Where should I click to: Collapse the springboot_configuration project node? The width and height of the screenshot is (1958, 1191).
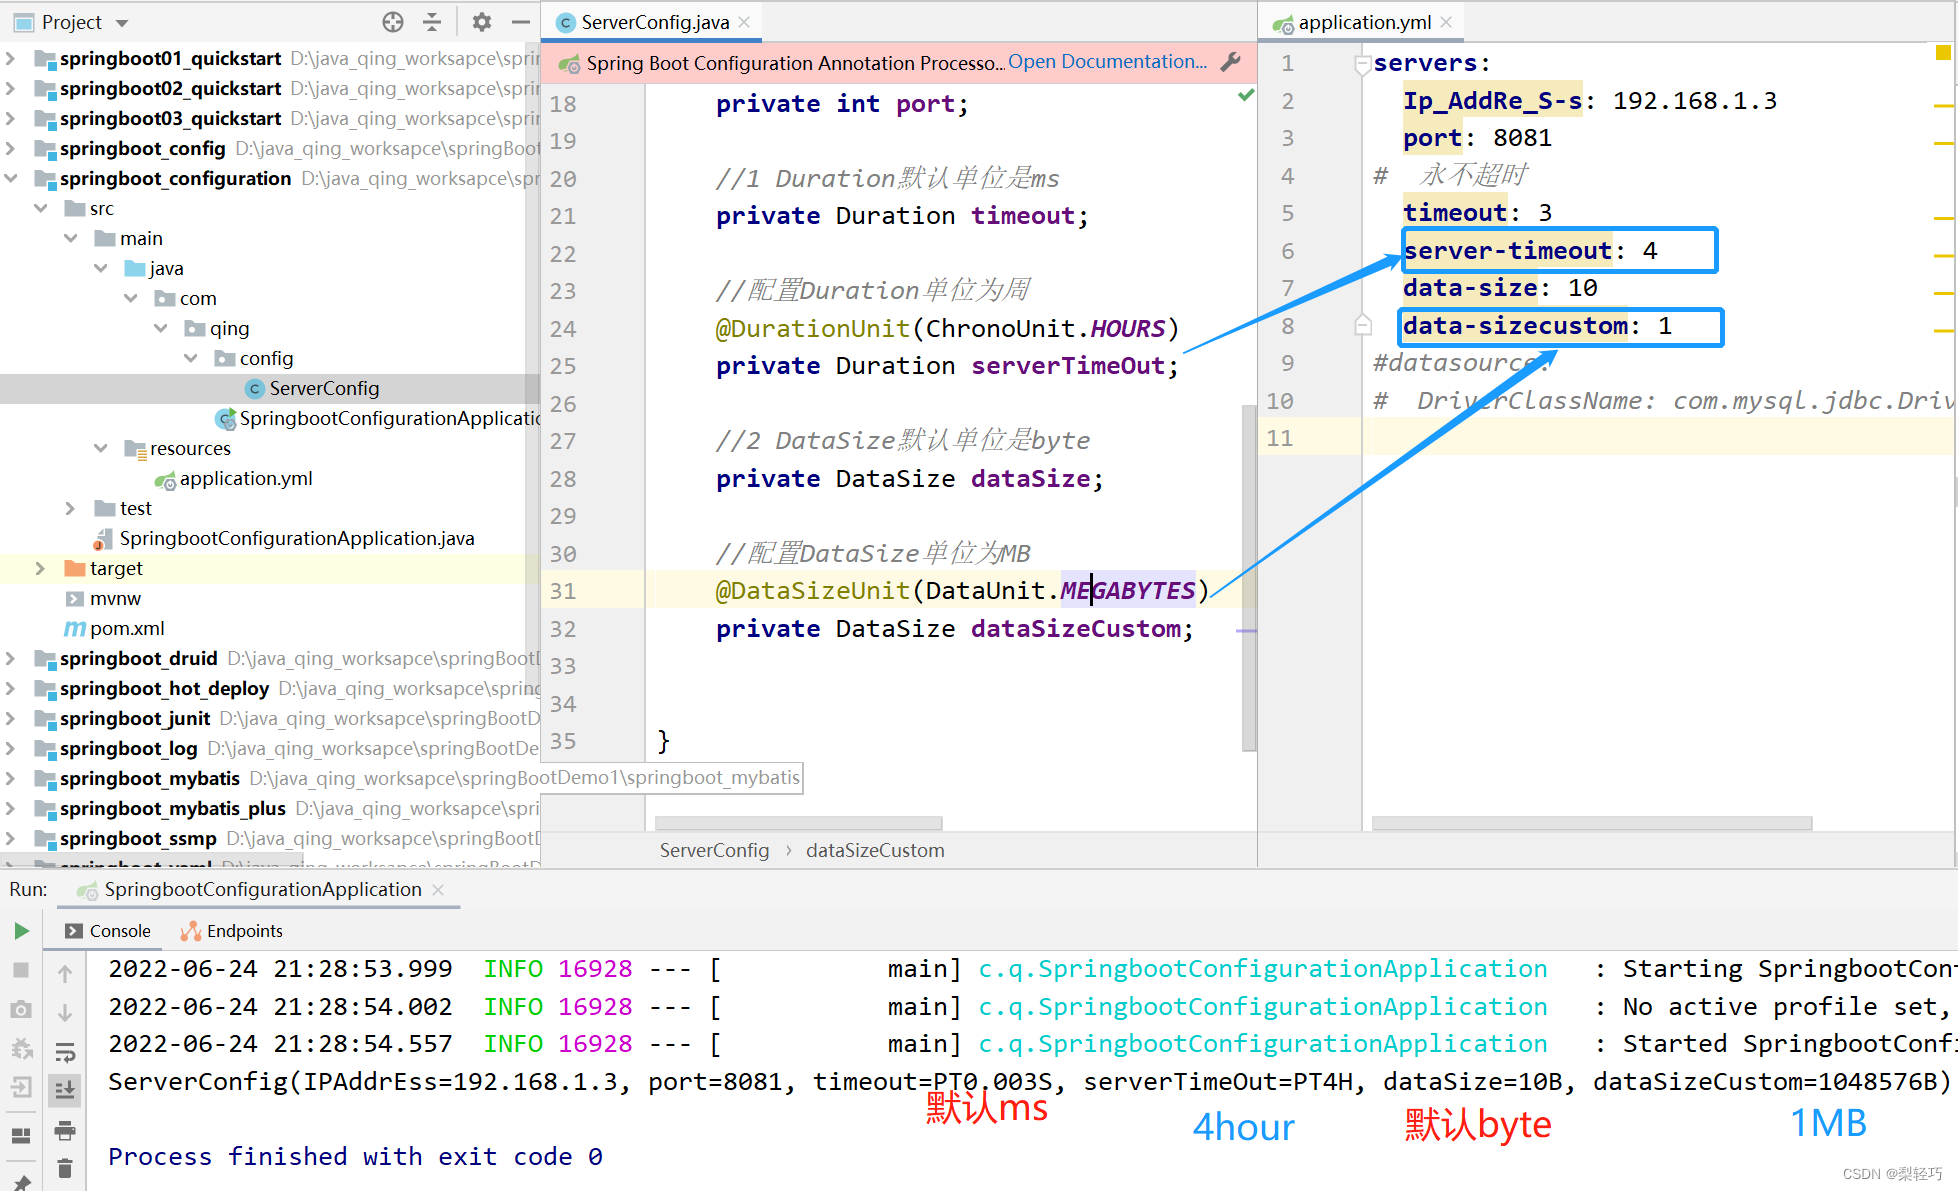point(11,178)
